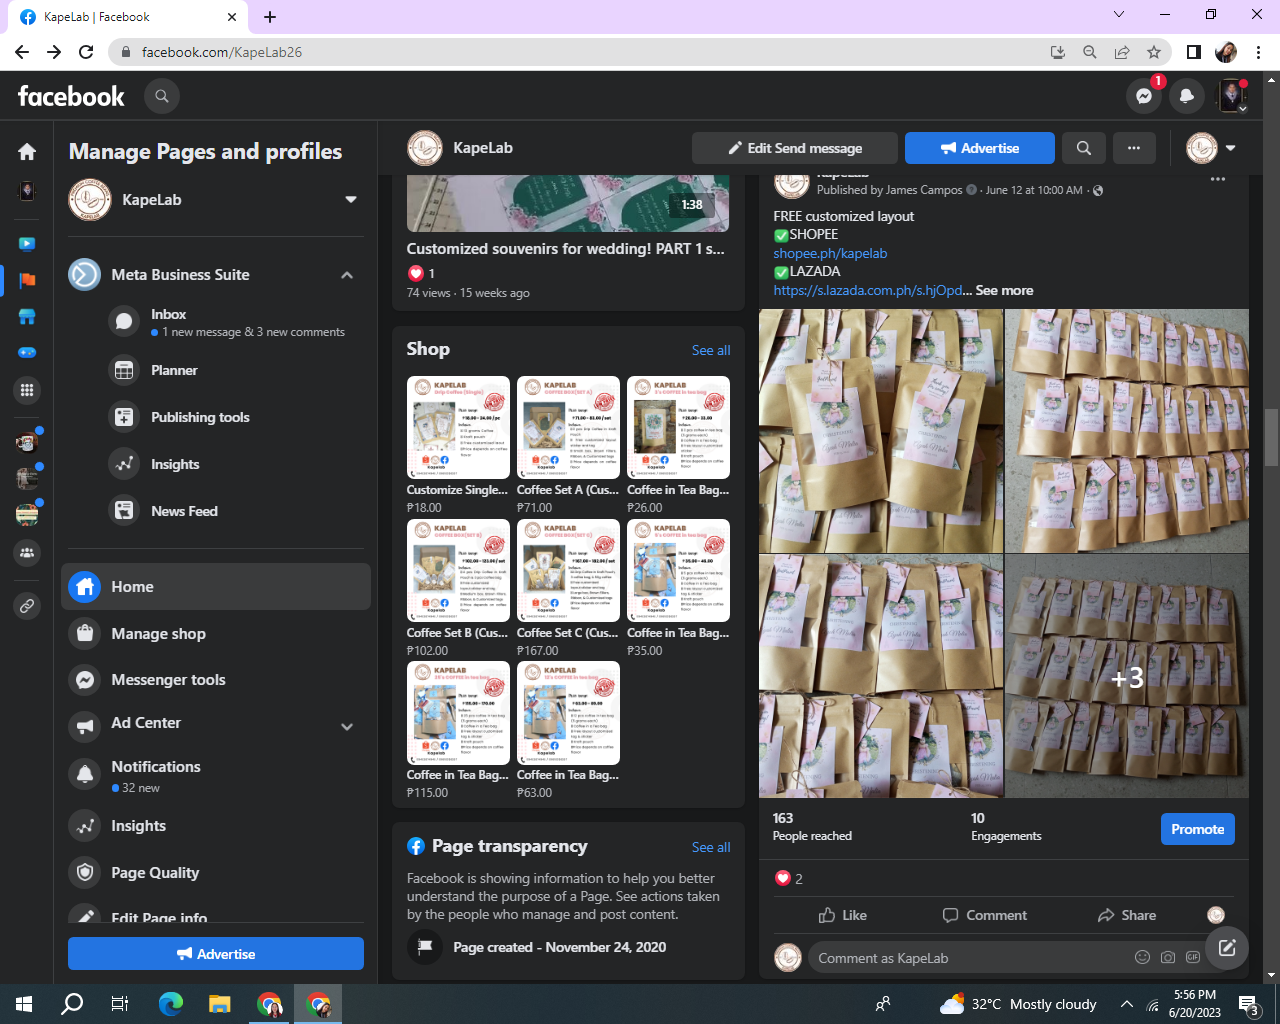The height and width of the screenshot is (1024, 1280).
Task: Click the Facebook search magnifier icon
Action: click(x=162, y=96)
